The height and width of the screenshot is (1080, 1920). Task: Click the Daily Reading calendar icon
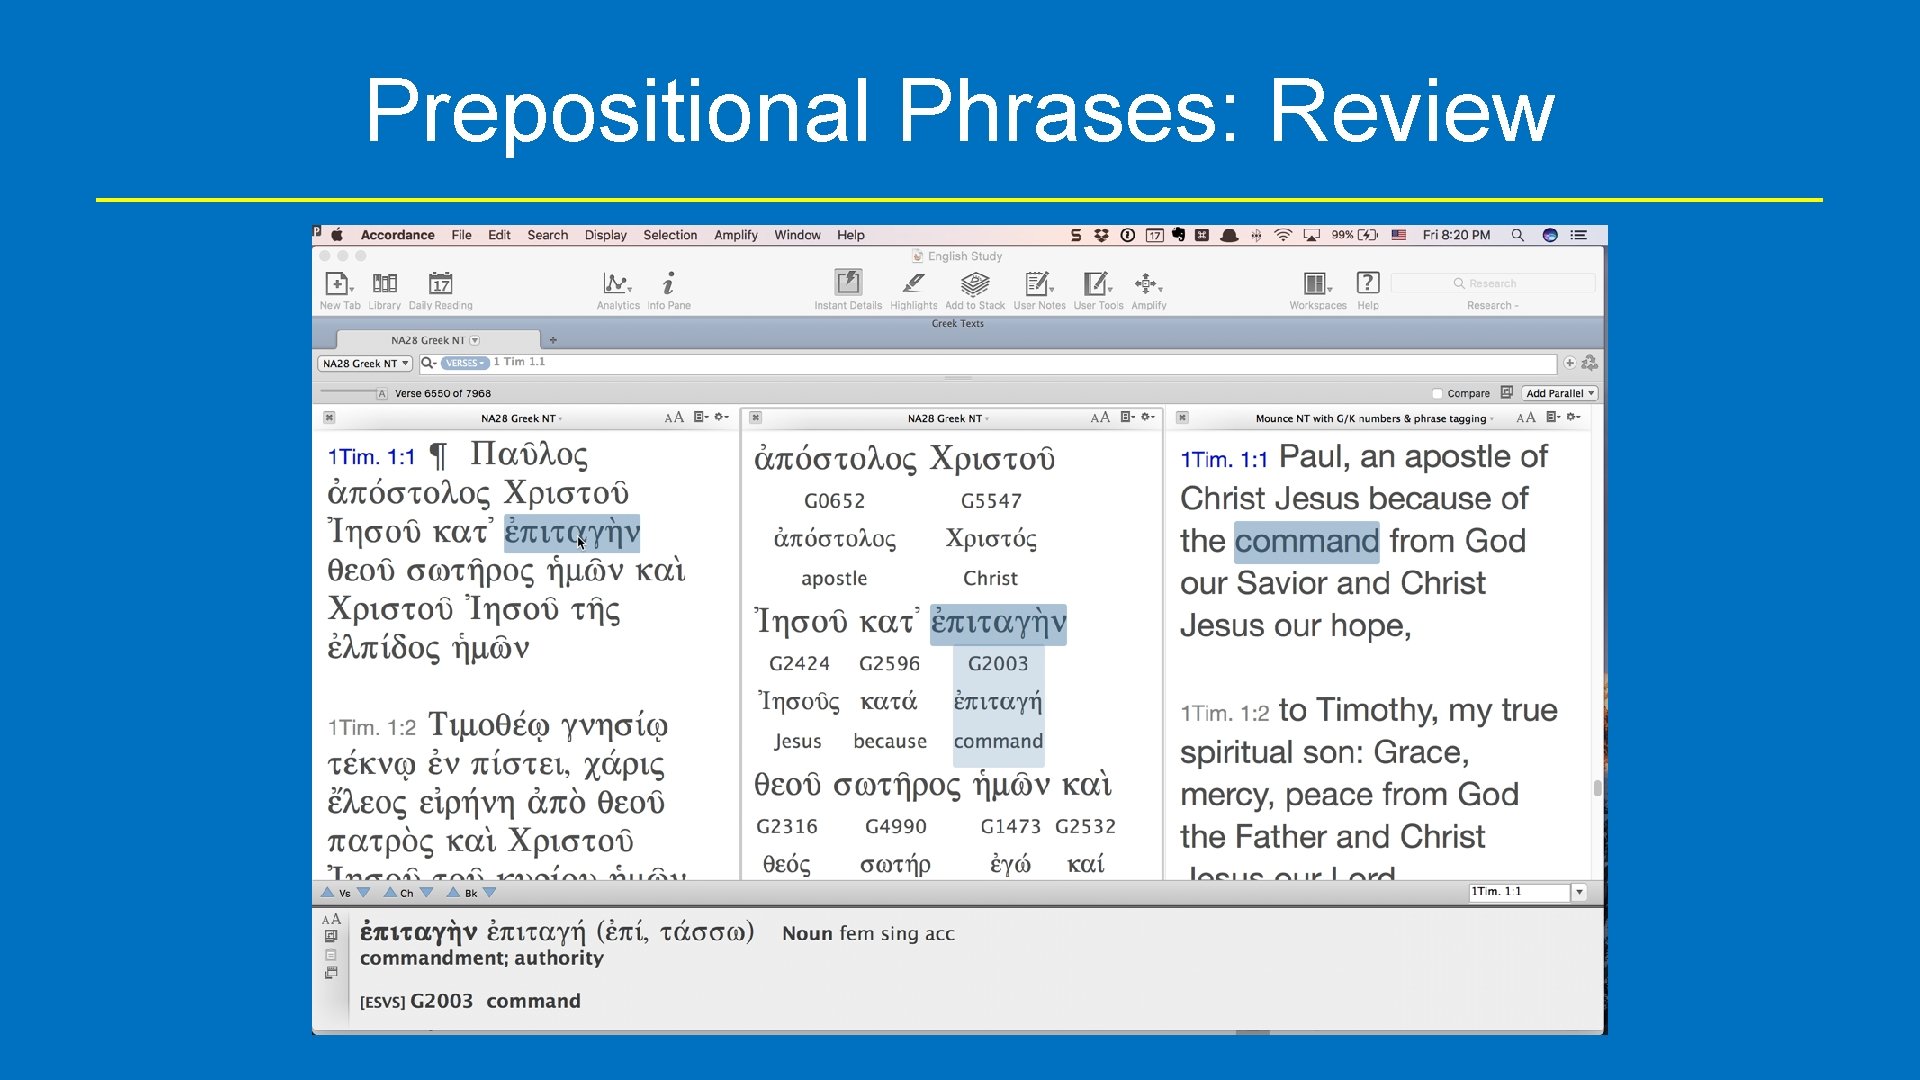[x=440, y=284]
